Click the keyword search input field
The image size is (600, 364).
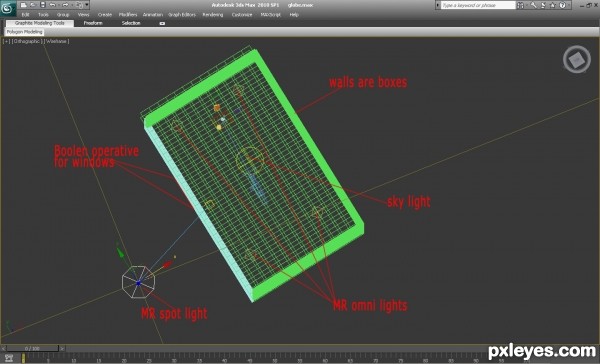point(478,5)
